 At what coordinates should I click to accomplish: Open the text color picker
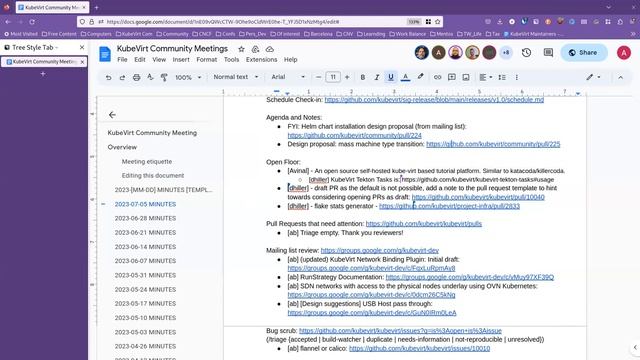(x=405, y=77)
